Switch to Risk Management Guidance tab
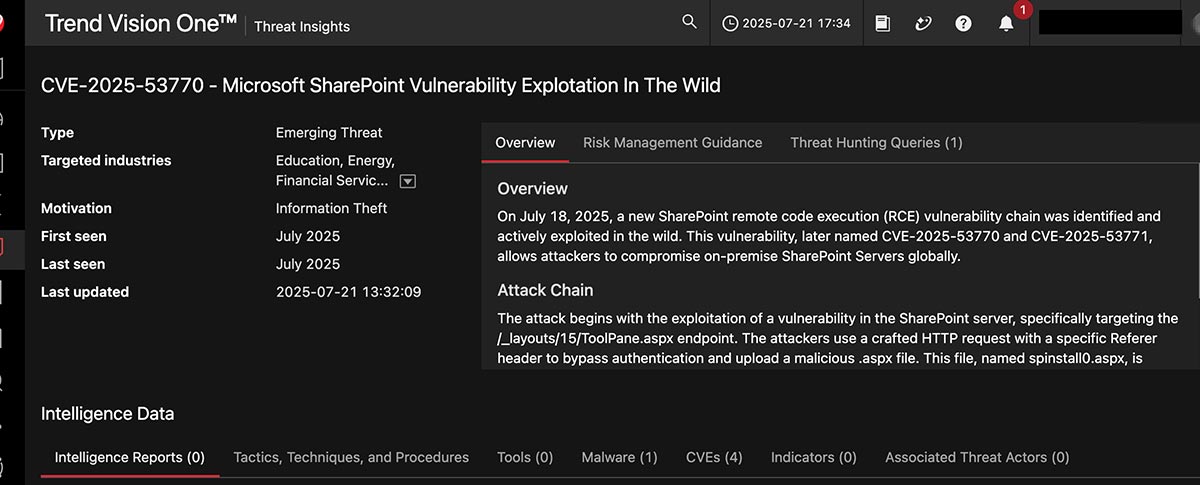1200x485 pixels. click(672, 142)
